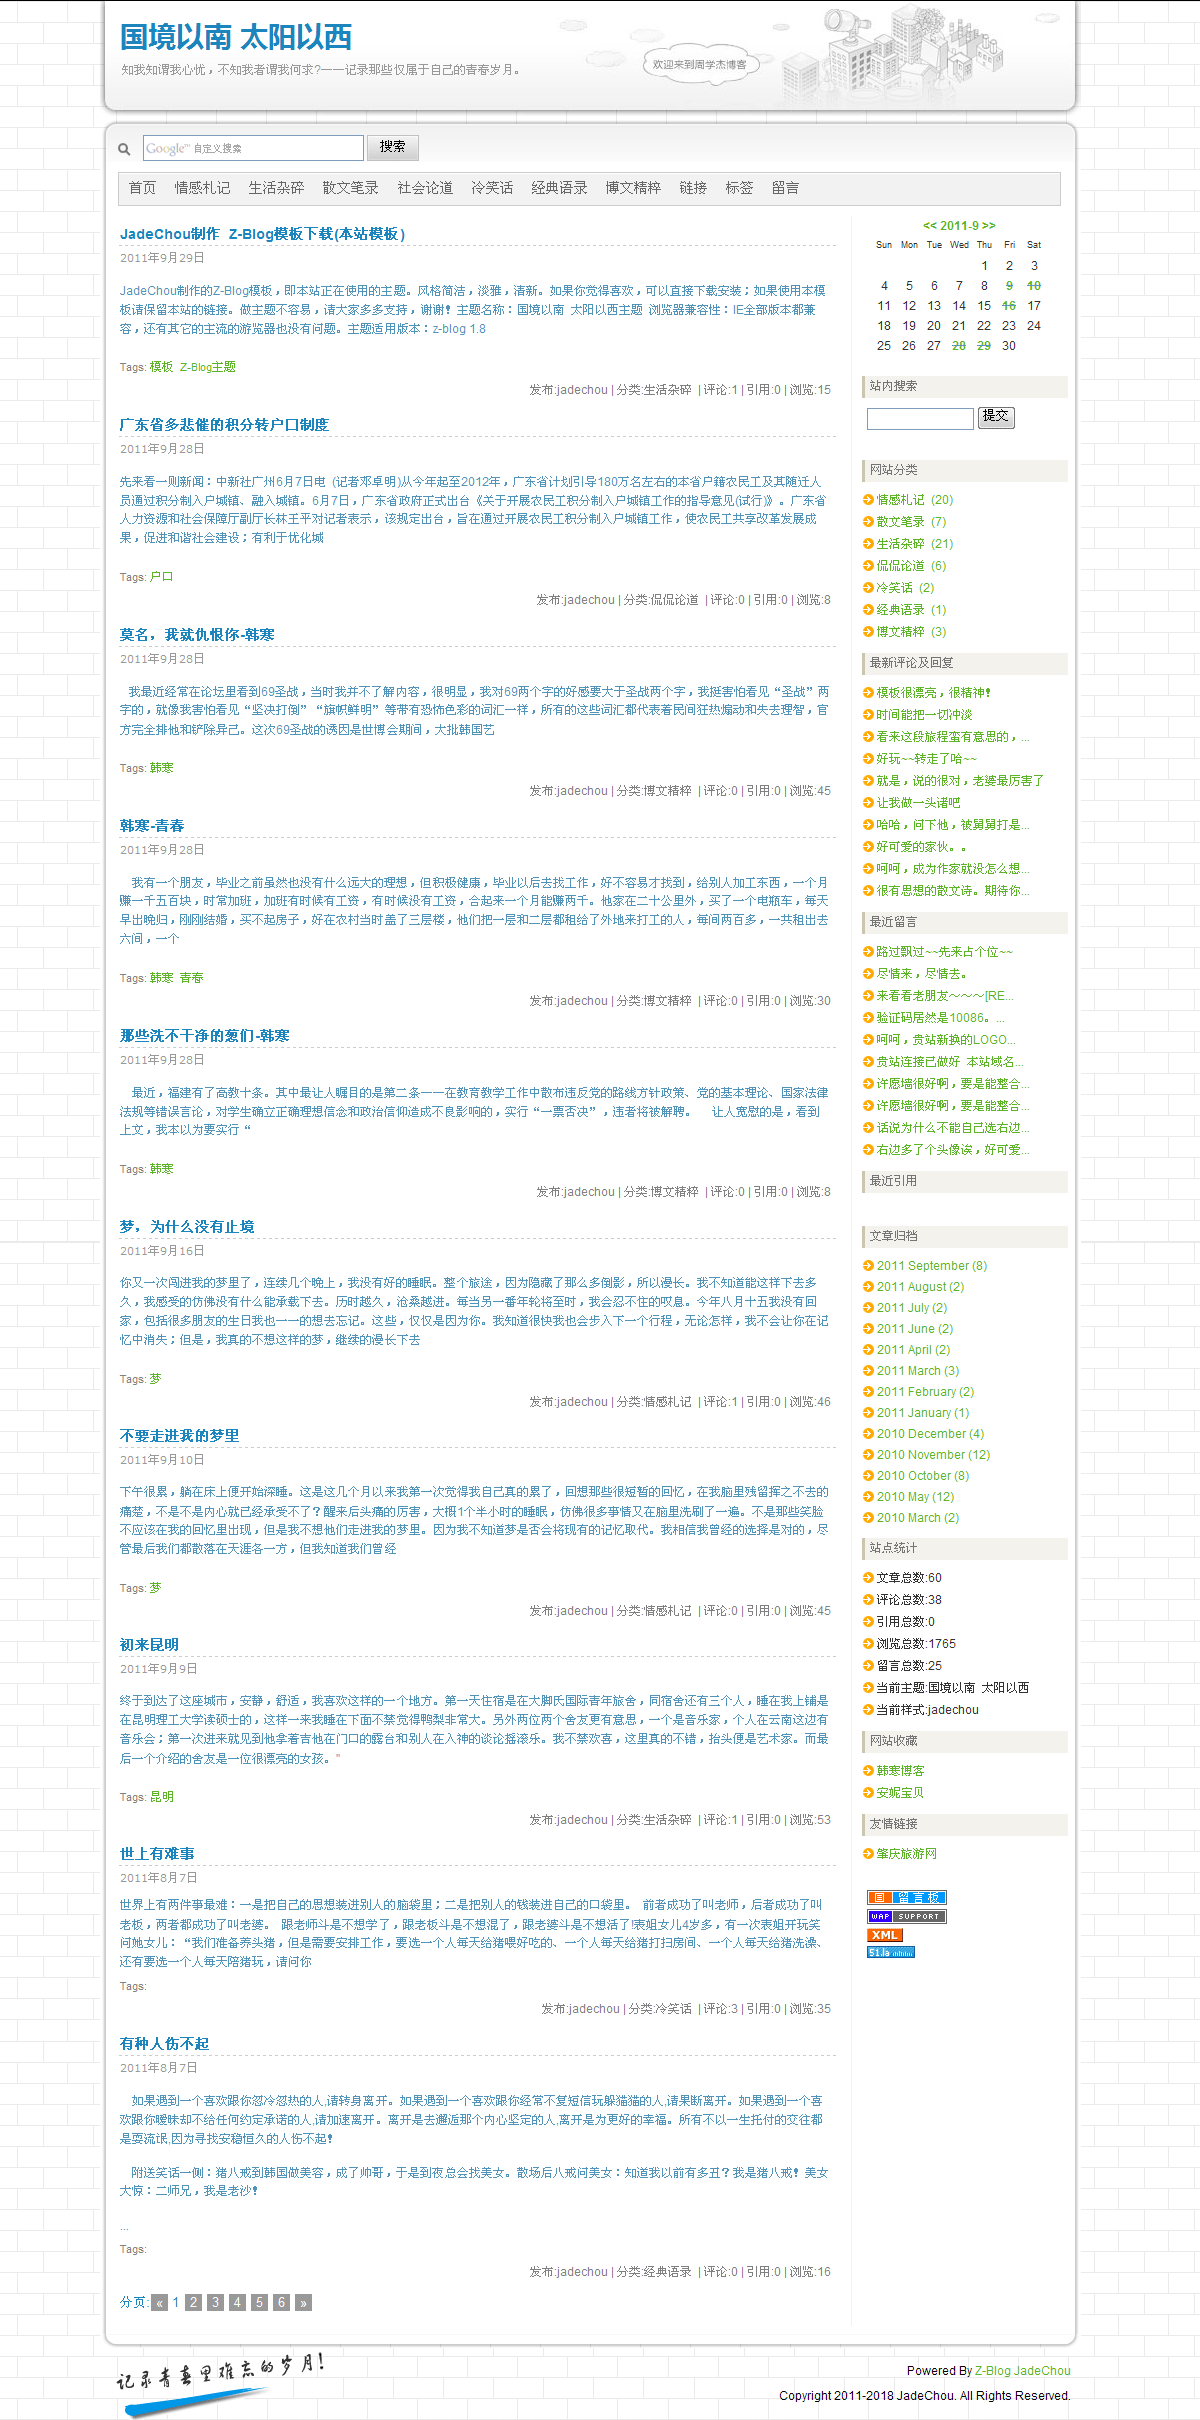Click the magnifier icon beside Google search box

tap(124, 149)
